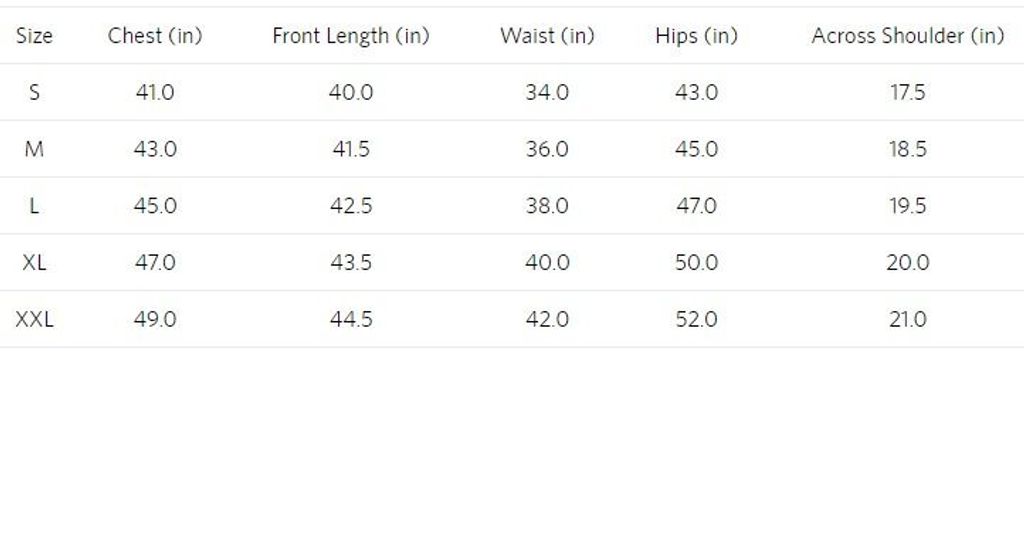Viewport: 1024px width, 559px height.
Task: Click the XXL size row label
Action: [x=34, y=320]
